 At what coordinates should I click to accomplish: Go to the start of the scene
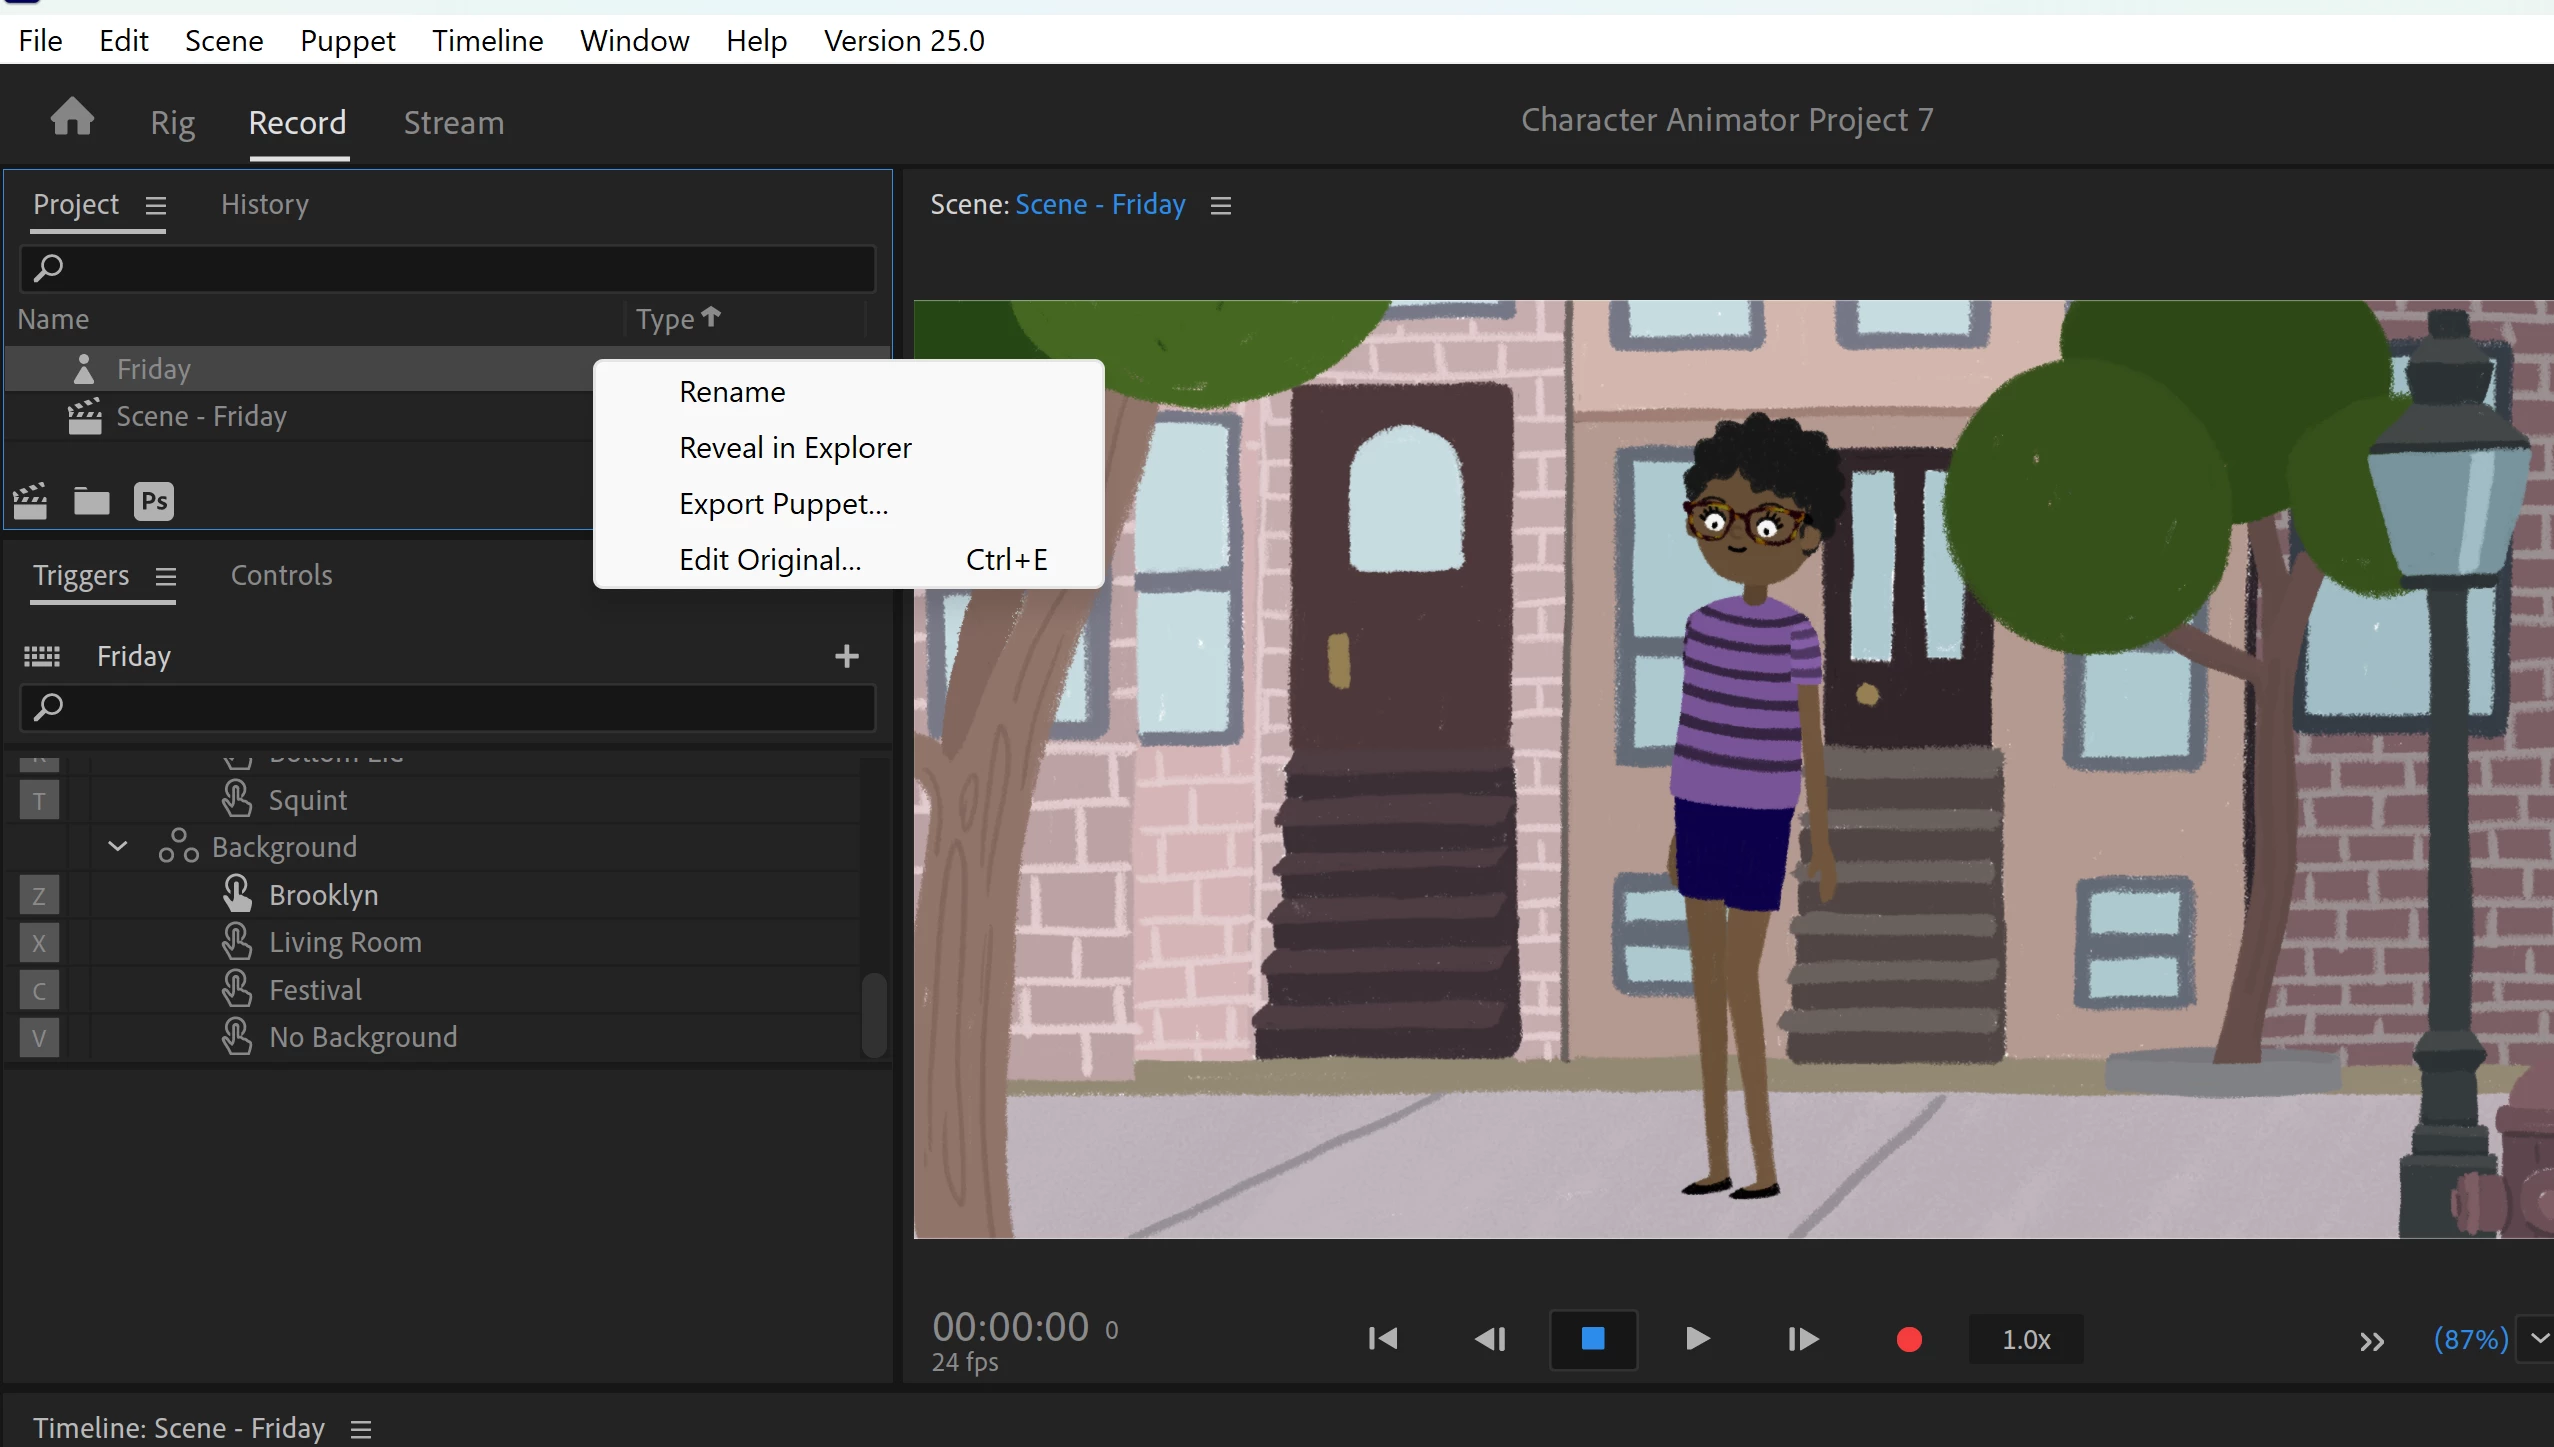point(1383,1339)
